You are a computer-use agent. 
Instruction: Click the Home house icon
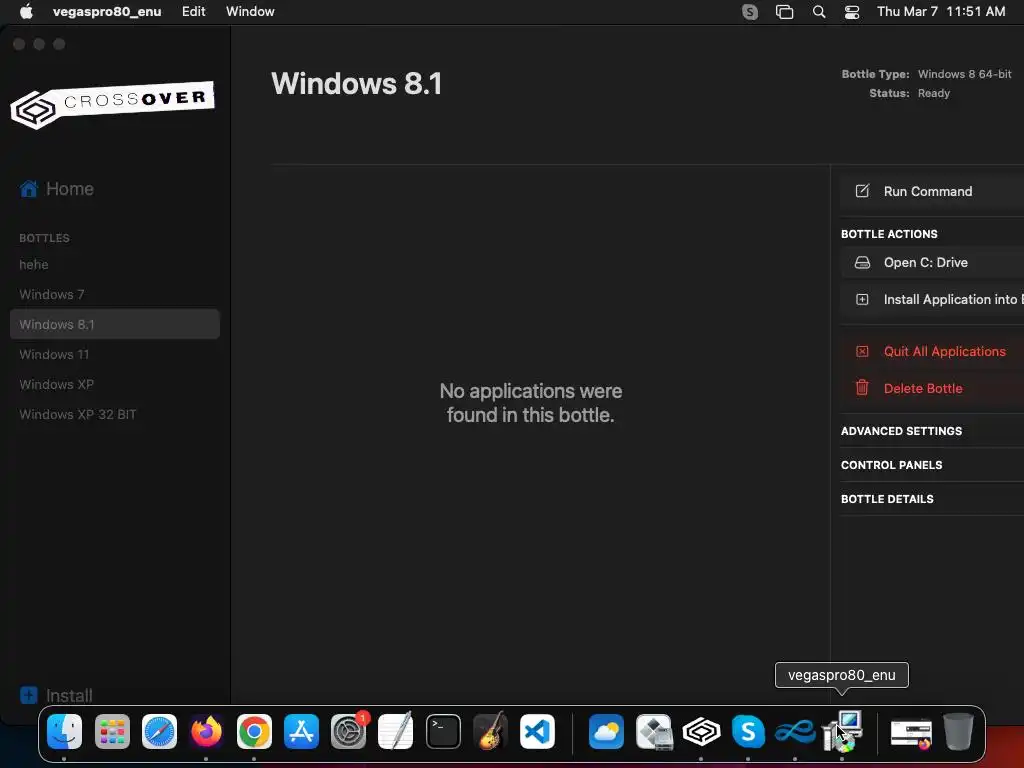tap(29, 189)
